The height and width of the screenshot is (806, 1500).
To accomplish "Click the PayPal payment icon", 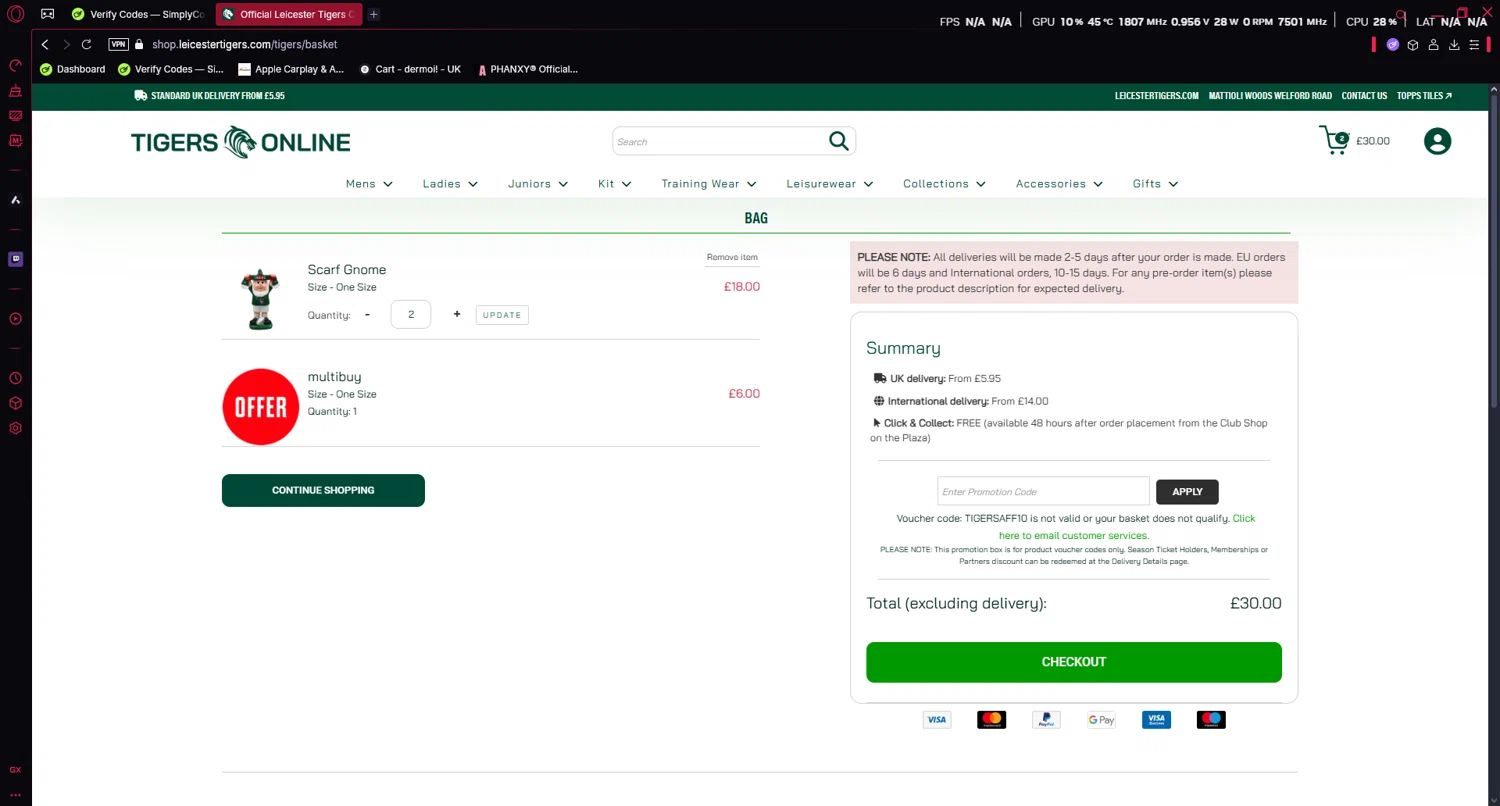I will [1046, 719].
